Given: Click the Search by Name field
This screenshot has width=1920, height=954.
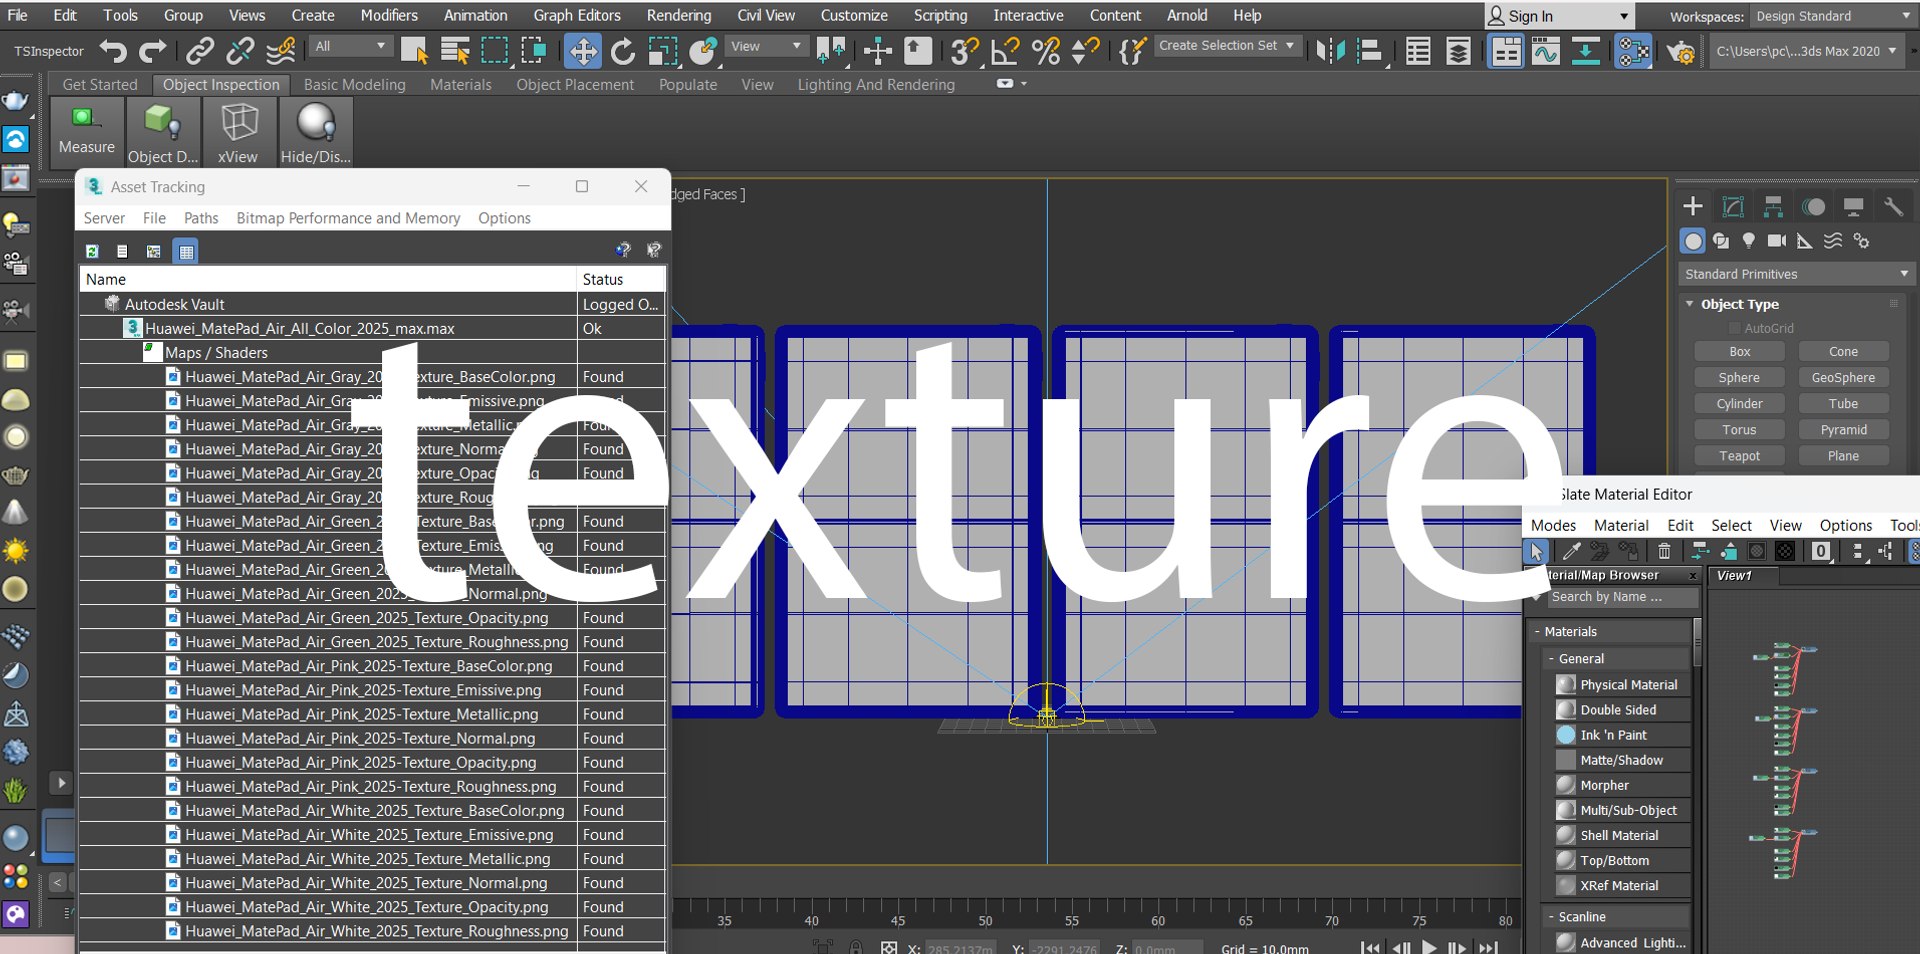Looking at the screenshot, I should [1620, 597].
